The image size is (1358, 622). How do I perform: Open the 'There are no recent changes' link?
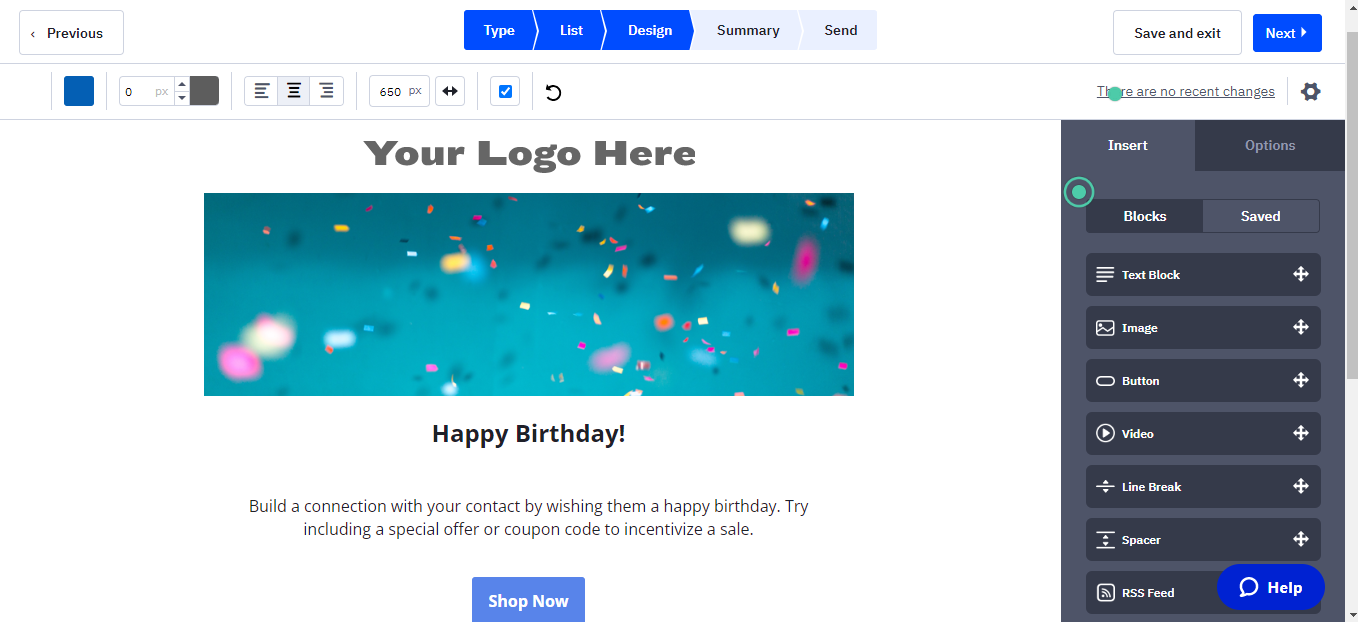[1186, 92]
